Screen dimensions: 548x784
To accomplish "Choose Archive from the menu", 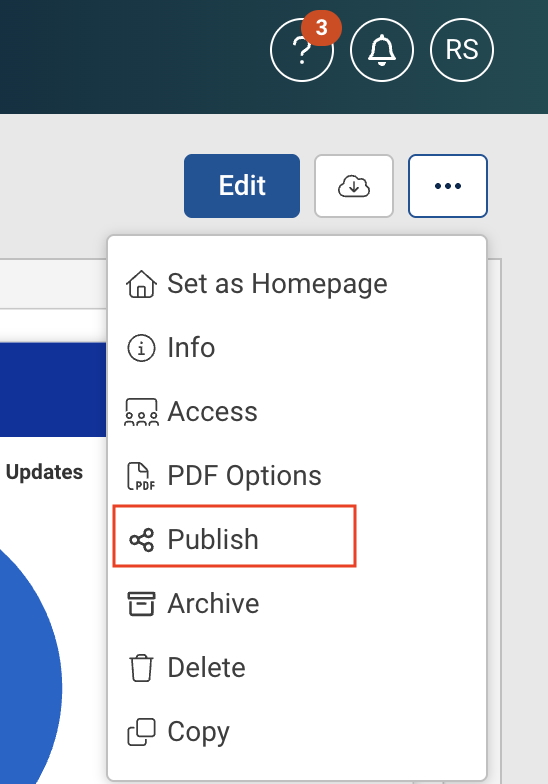I will click(297, 604).
